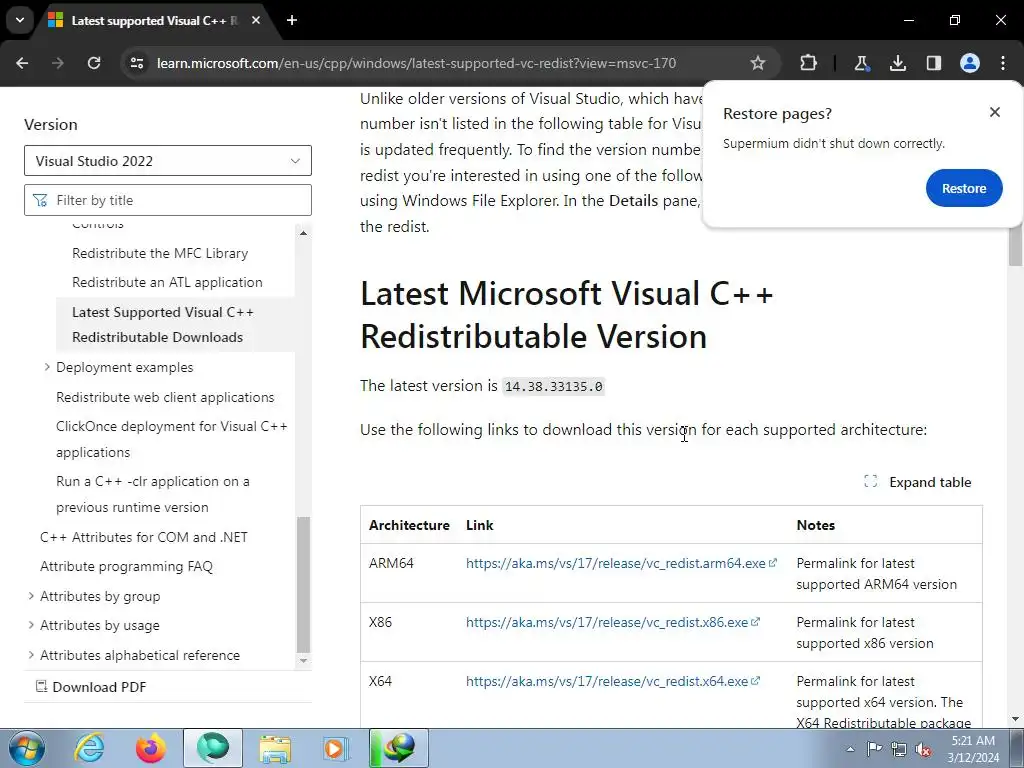This screenshot has height=768, width=1024.
Task: Click the muted volume tray icon
Action: coord(923,749)
